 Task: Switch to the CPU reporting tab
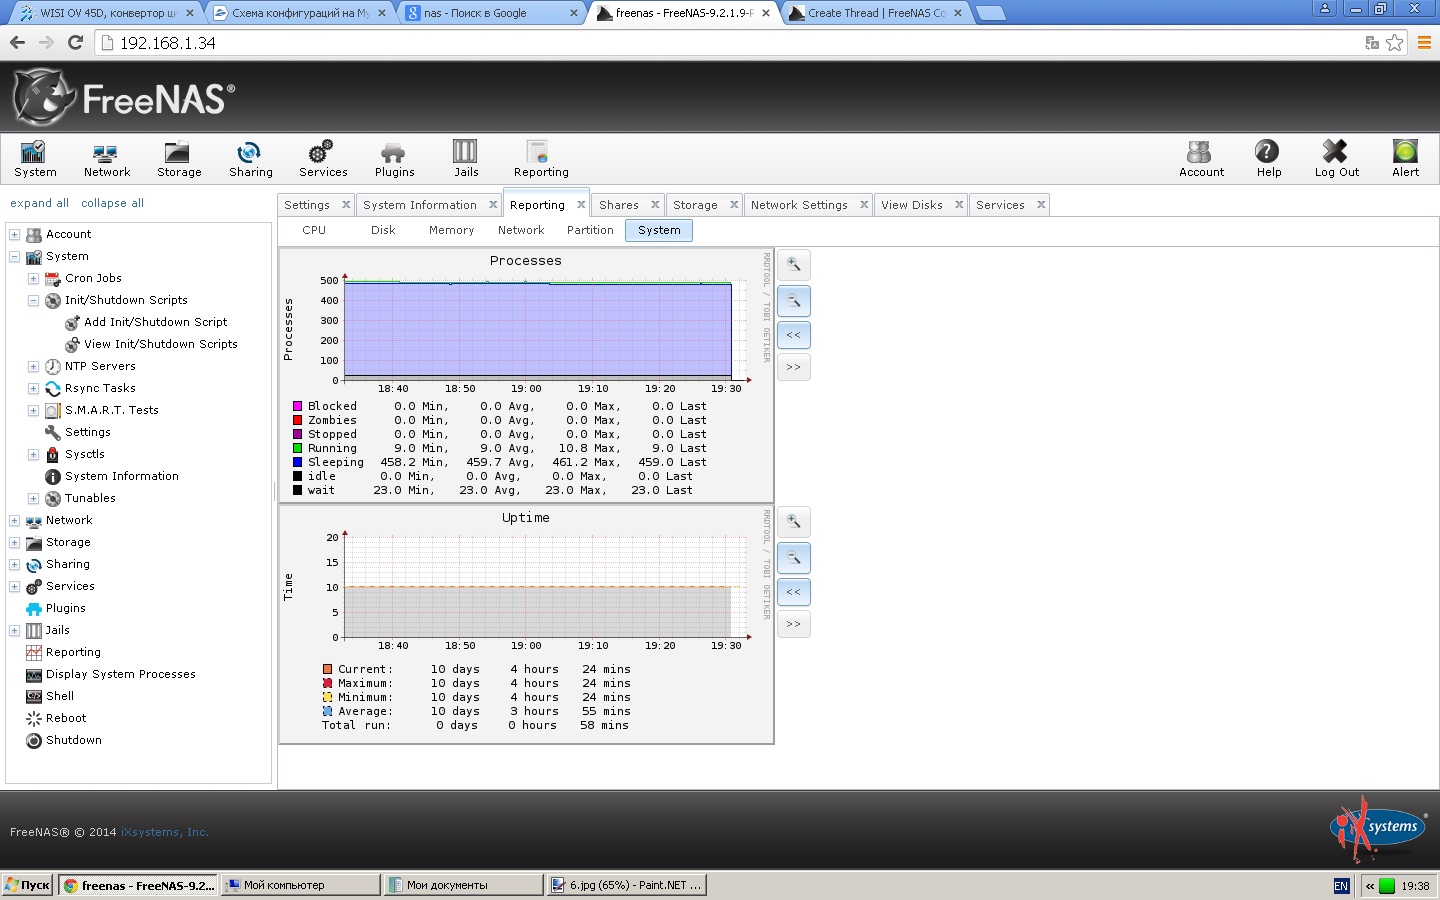(314, 230)
